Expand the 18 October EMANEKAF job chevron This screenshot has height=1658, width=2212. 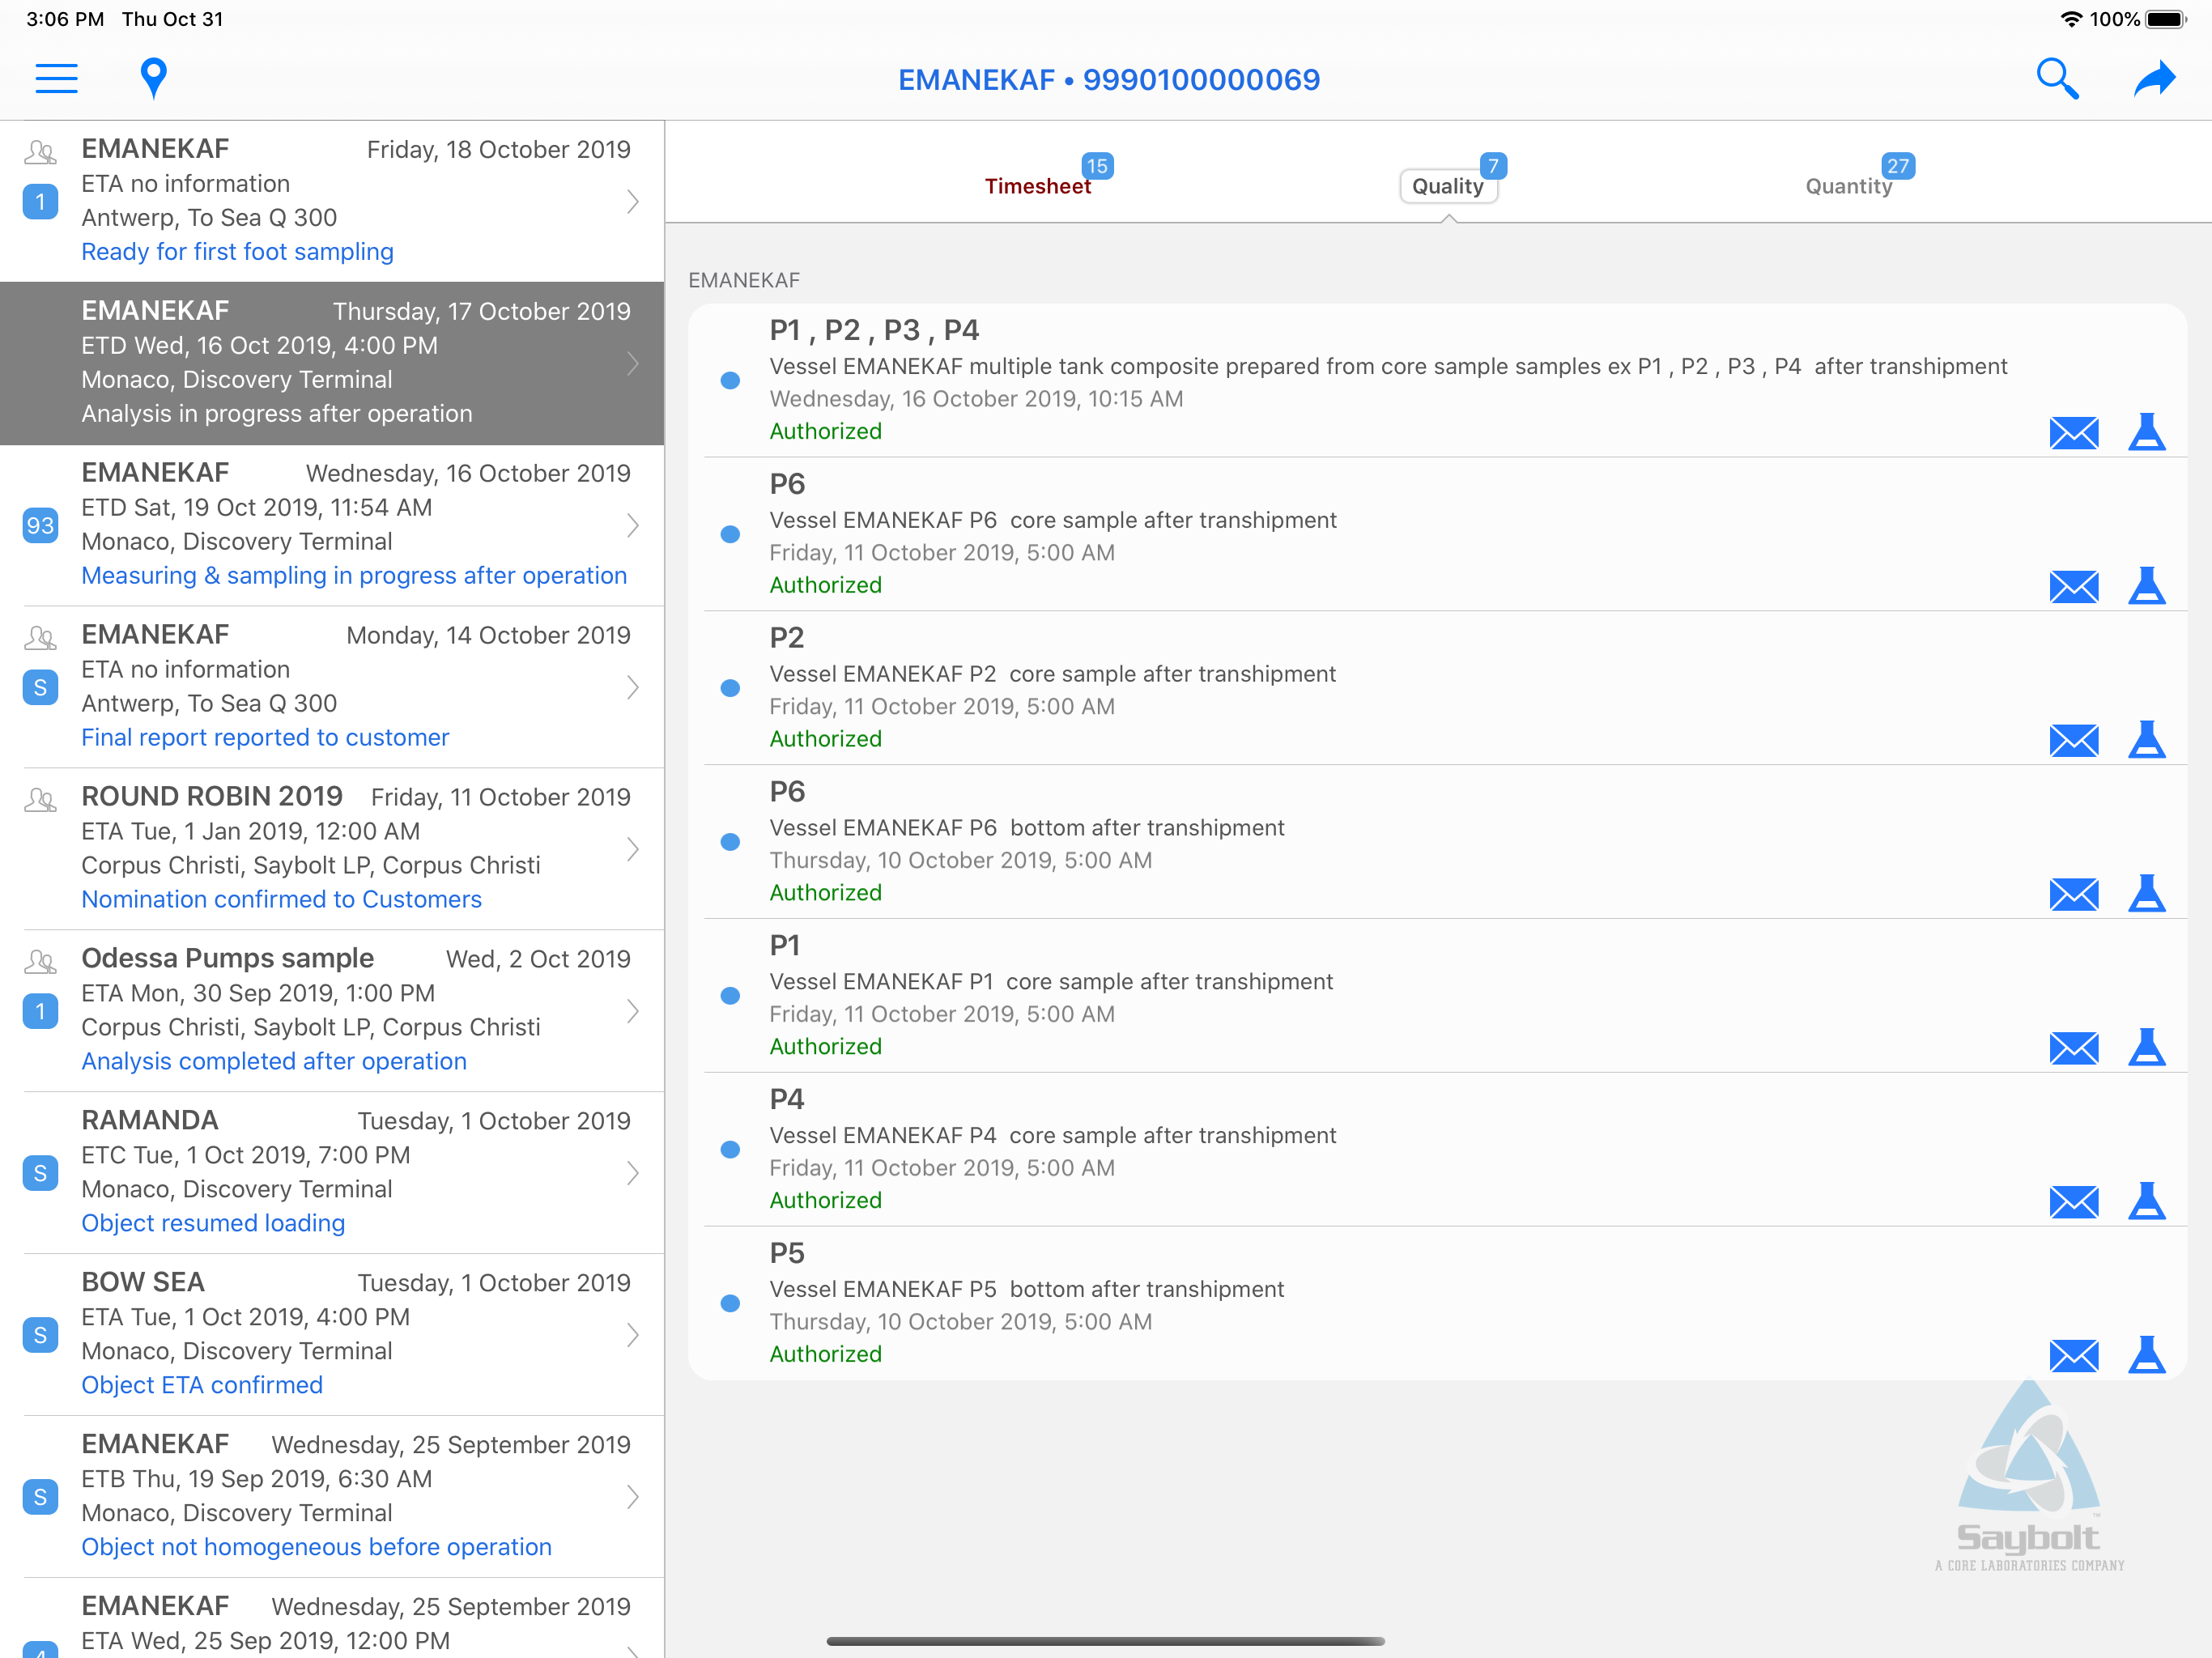633,202
